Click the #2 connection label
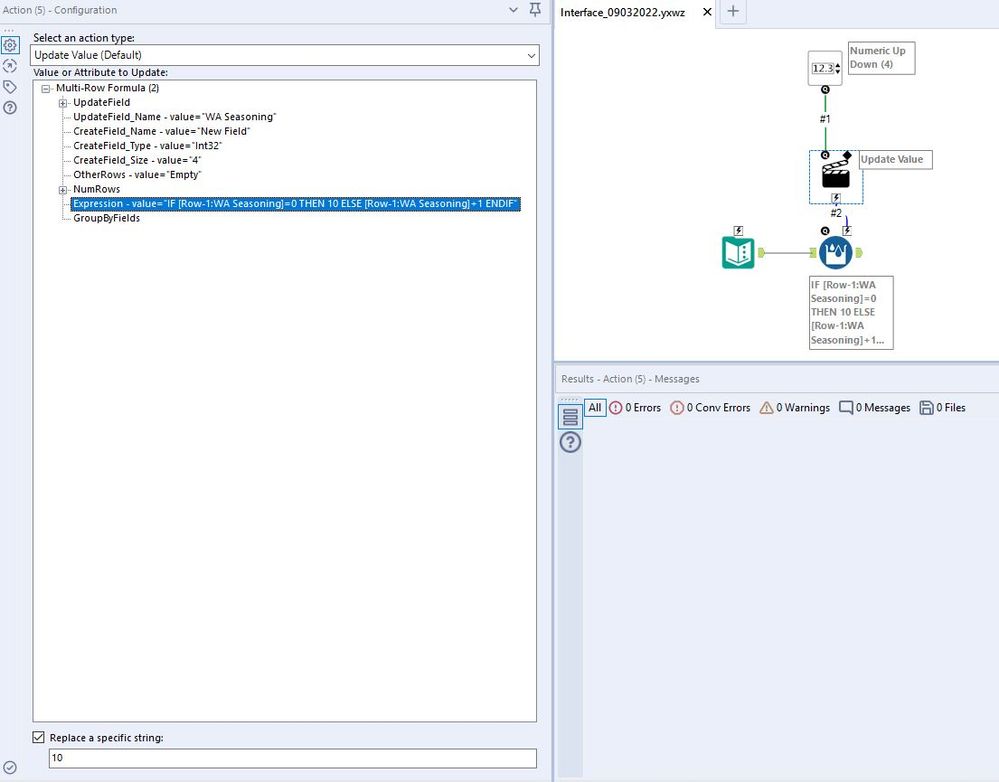Image resolution: width=999 pixels, height=782 pixels. click(x=836, y=213)
